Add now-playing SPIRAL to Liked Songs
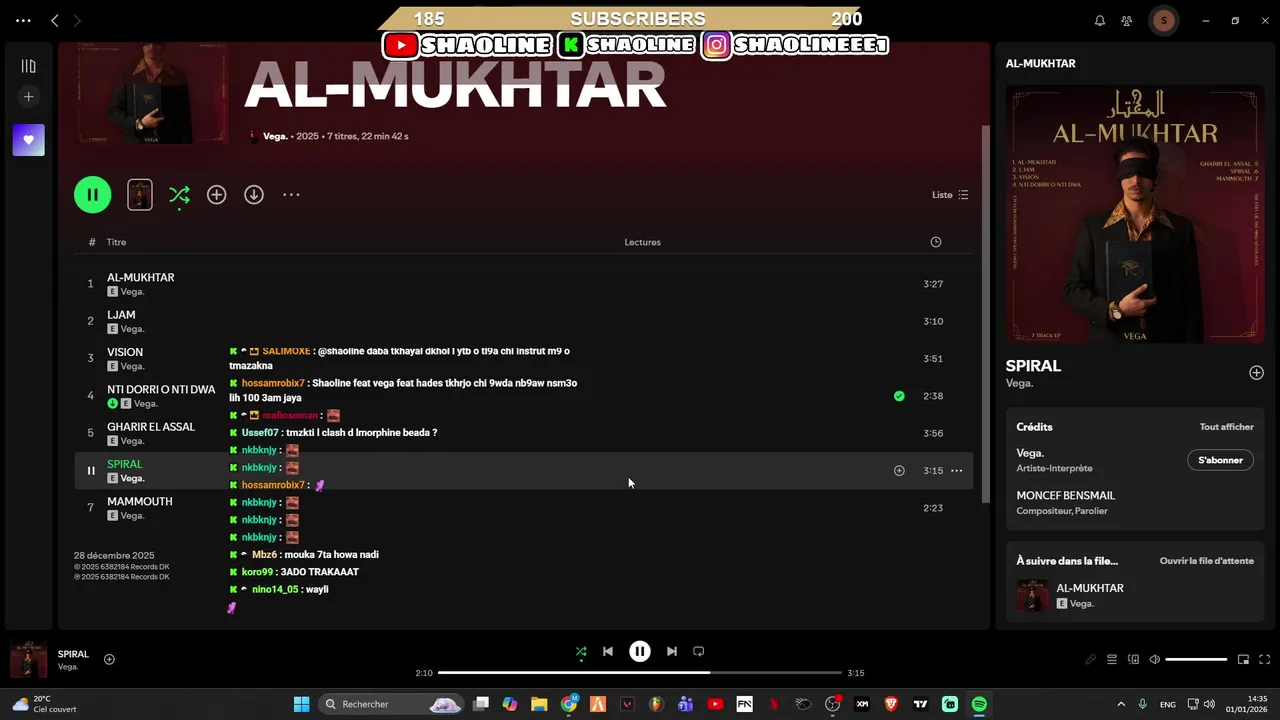The image size is (1280, 720). click(x=109, y=659)
